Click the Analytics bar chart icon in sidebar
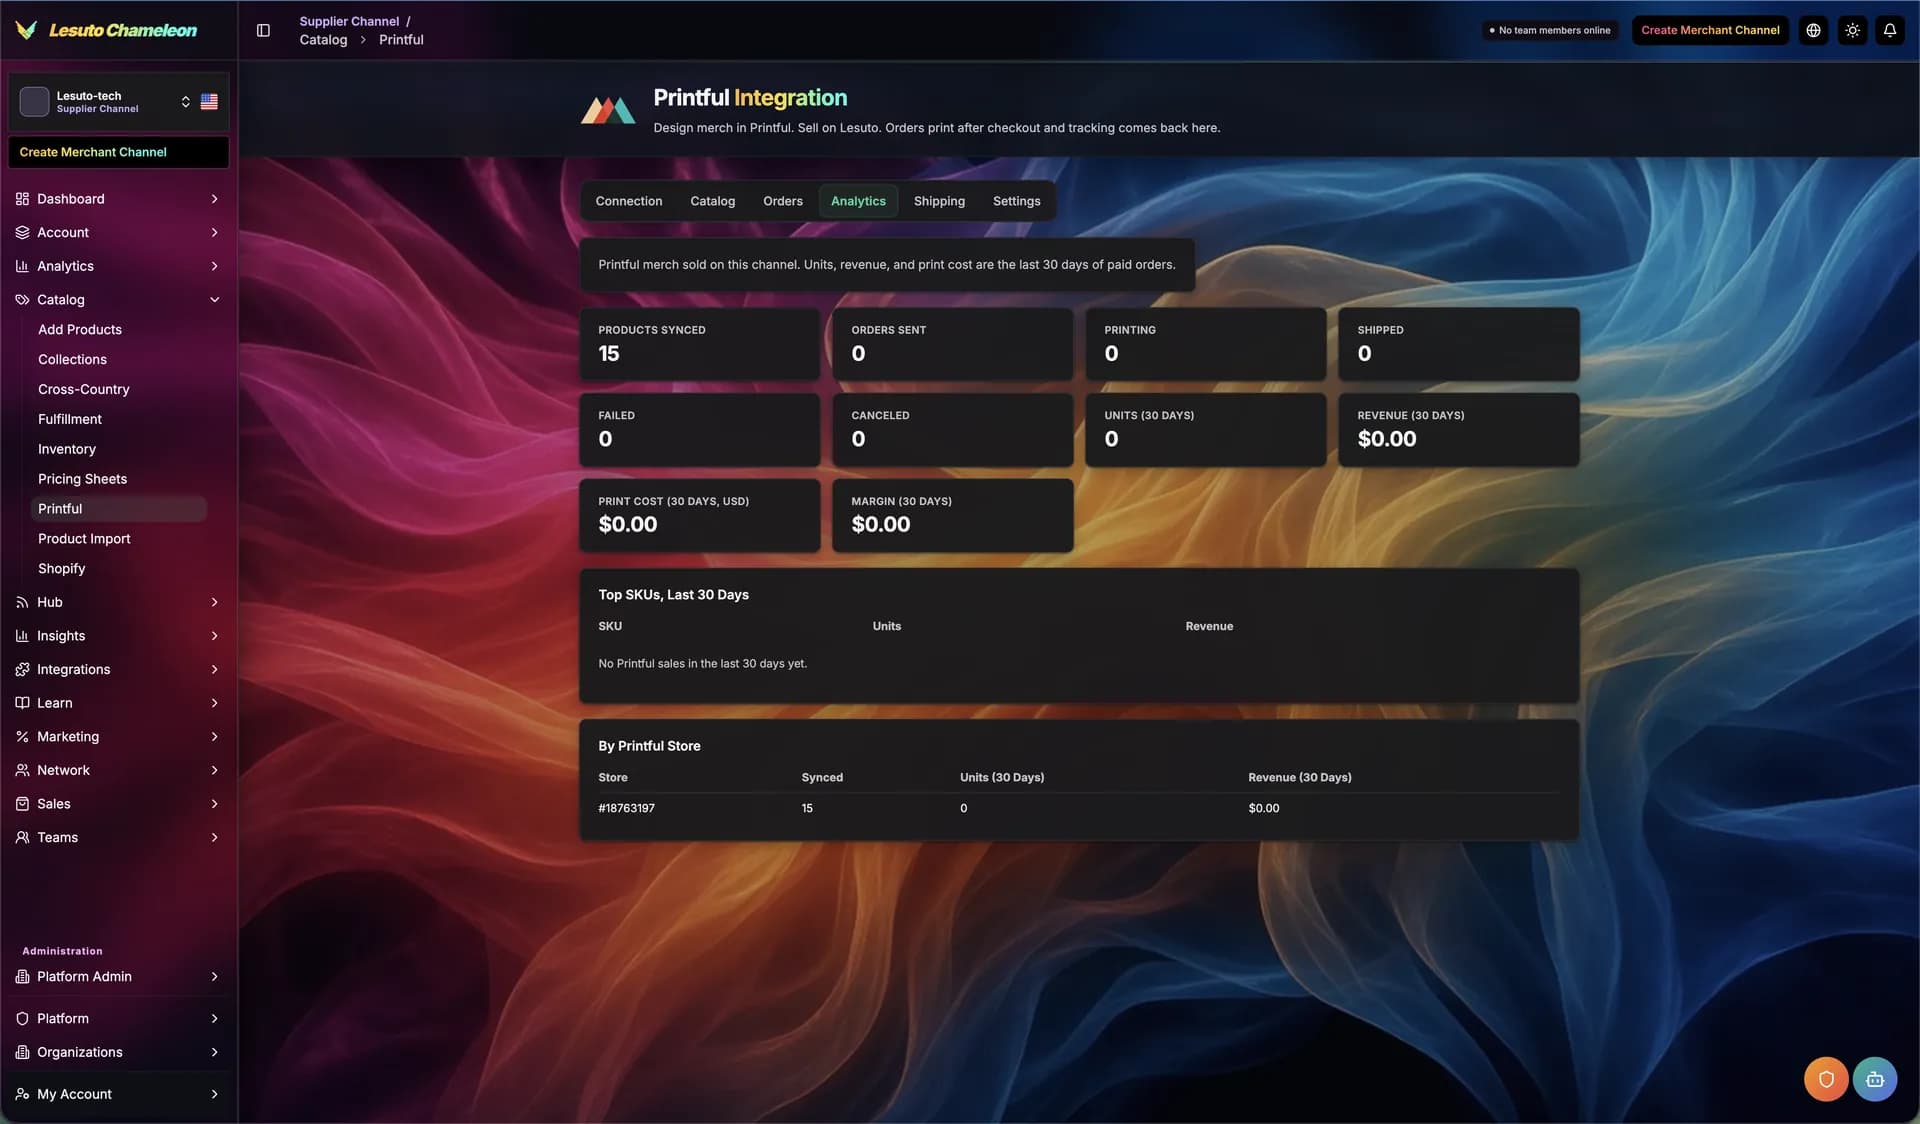 tap(22, 266)
